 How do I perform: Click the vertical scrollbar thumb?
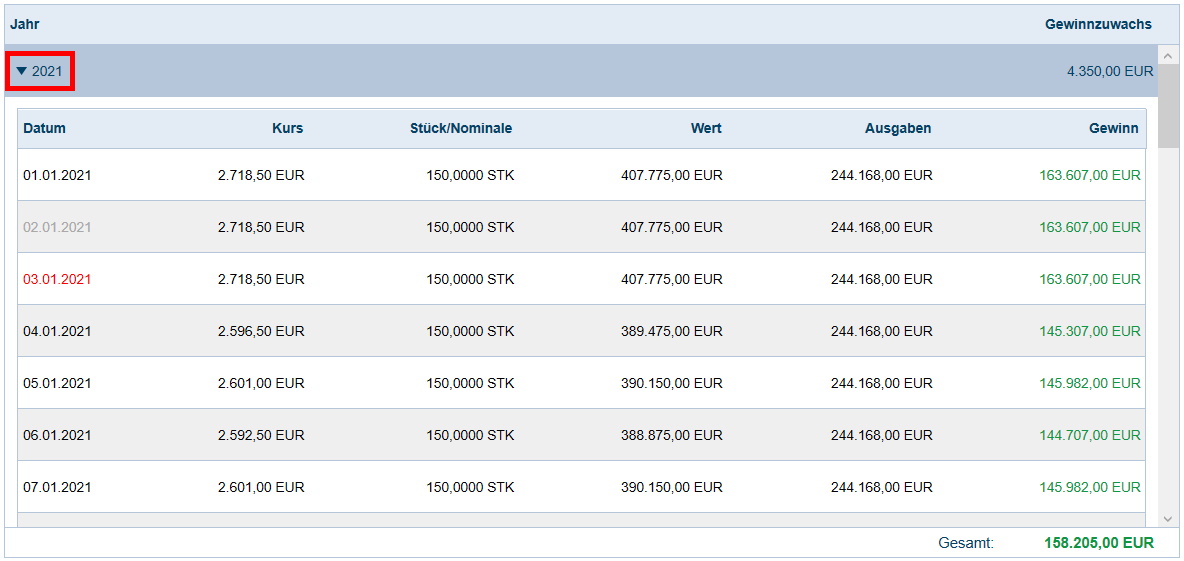coord(1167,106)
